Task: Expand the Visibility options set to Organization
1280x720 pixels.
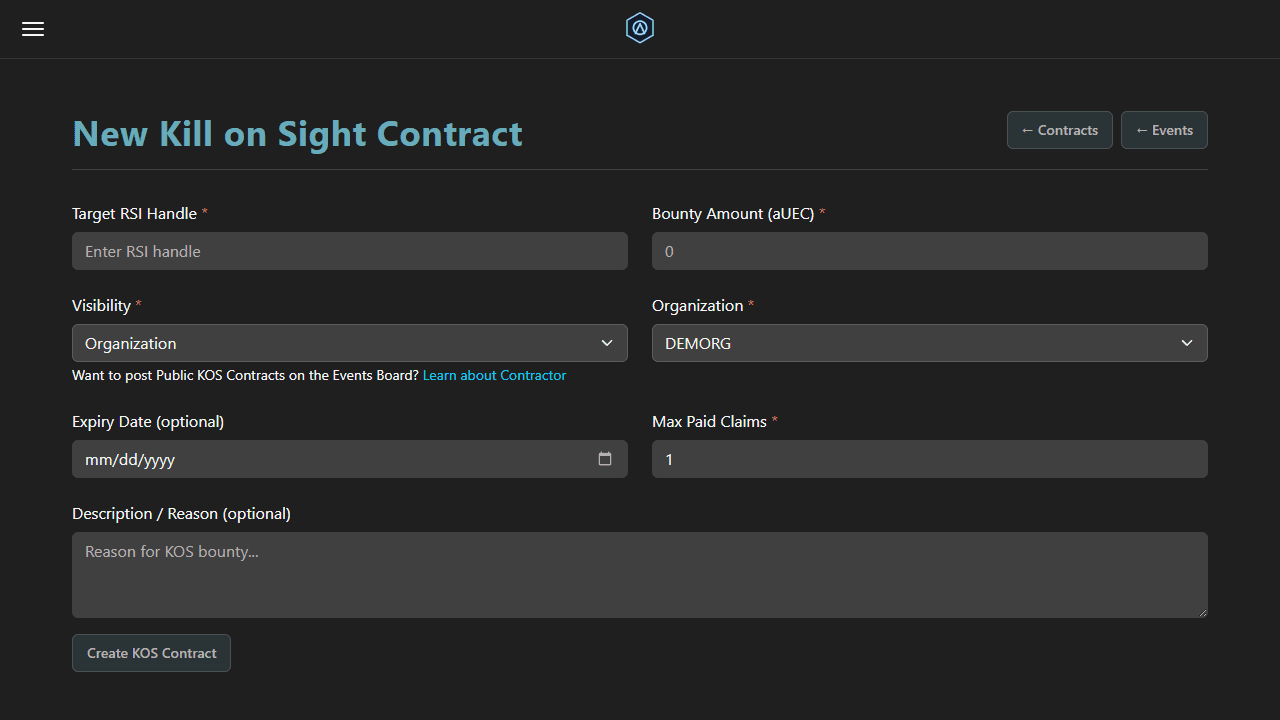Action: click(x=349, y=343)
